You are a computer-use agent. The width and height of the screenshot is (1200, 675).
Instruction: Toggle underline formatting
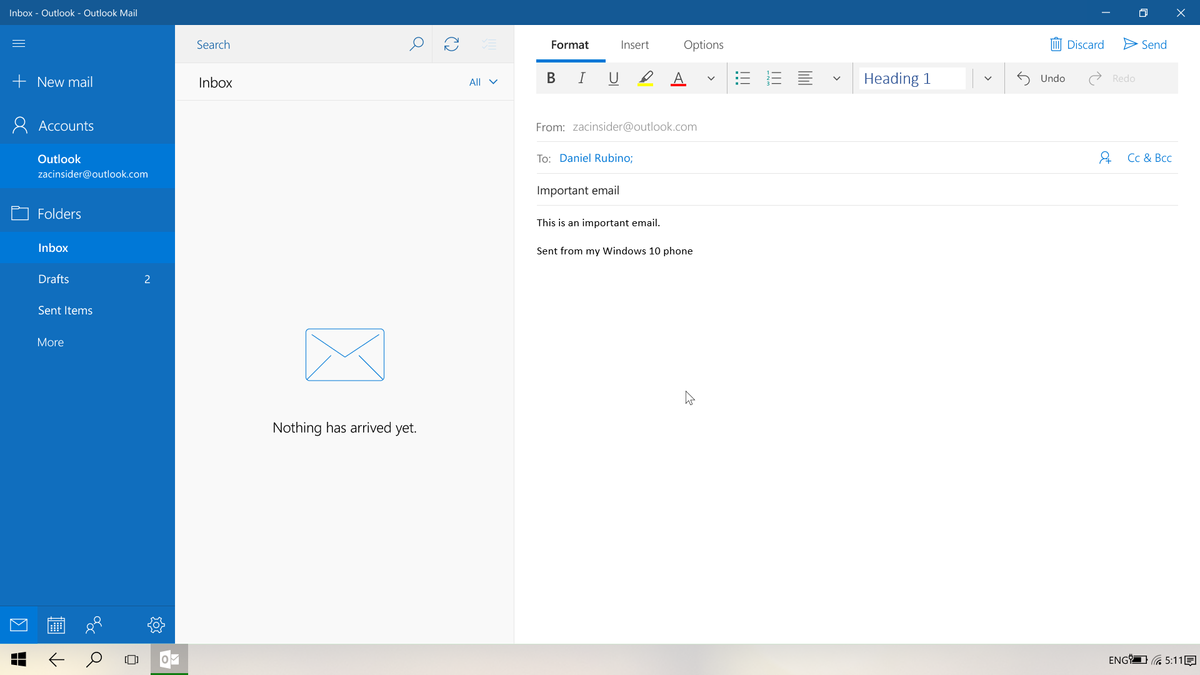(613, 77)
